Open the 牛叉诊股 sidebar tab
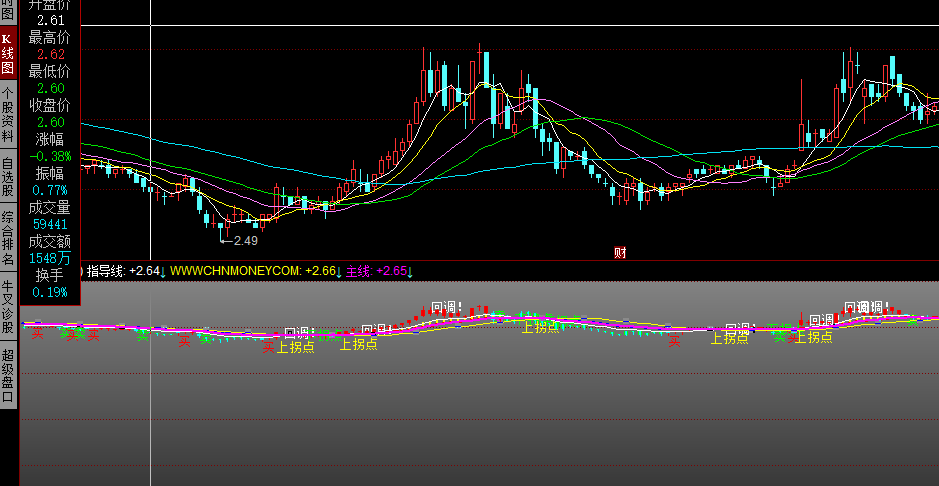The width and height of the screenshot is (939, 486). (x=7, y=306)
